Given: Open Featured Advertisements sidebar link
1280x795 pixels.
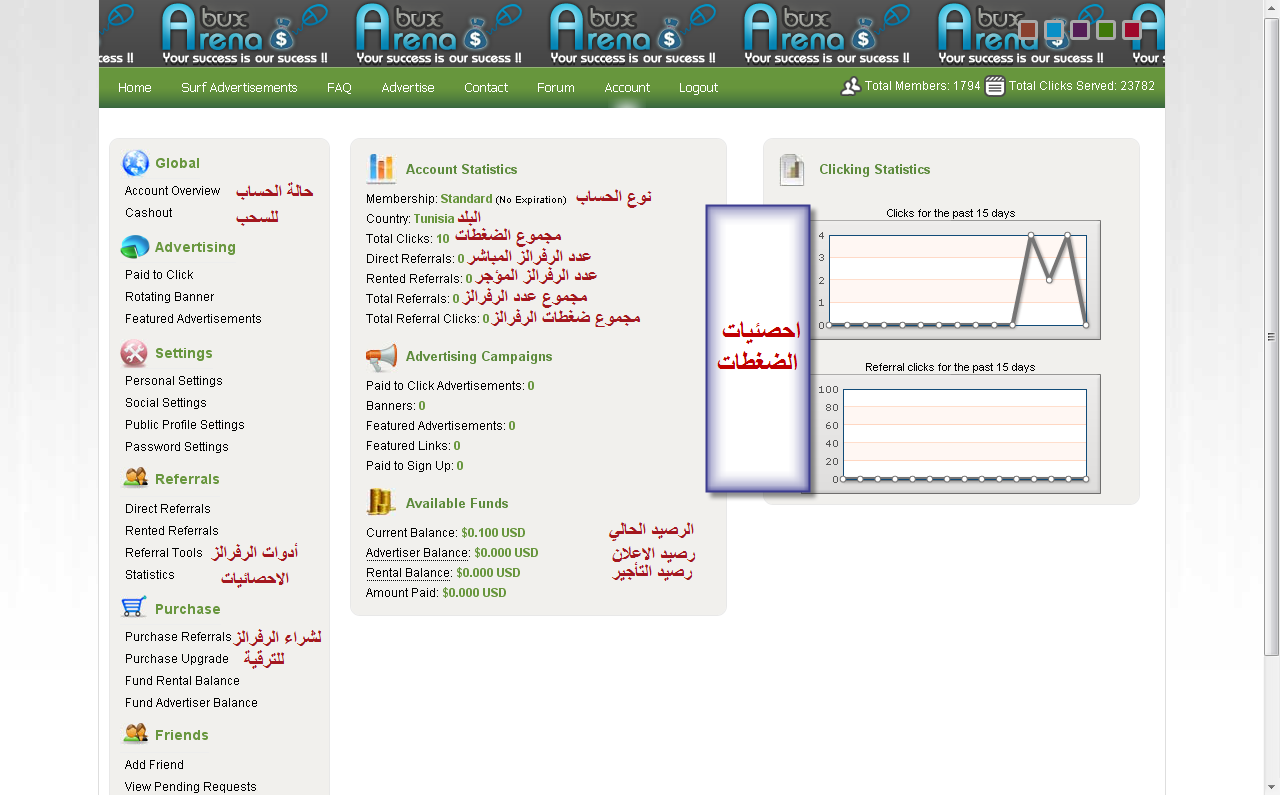Looking at the screenshot, I should point(193,319).
